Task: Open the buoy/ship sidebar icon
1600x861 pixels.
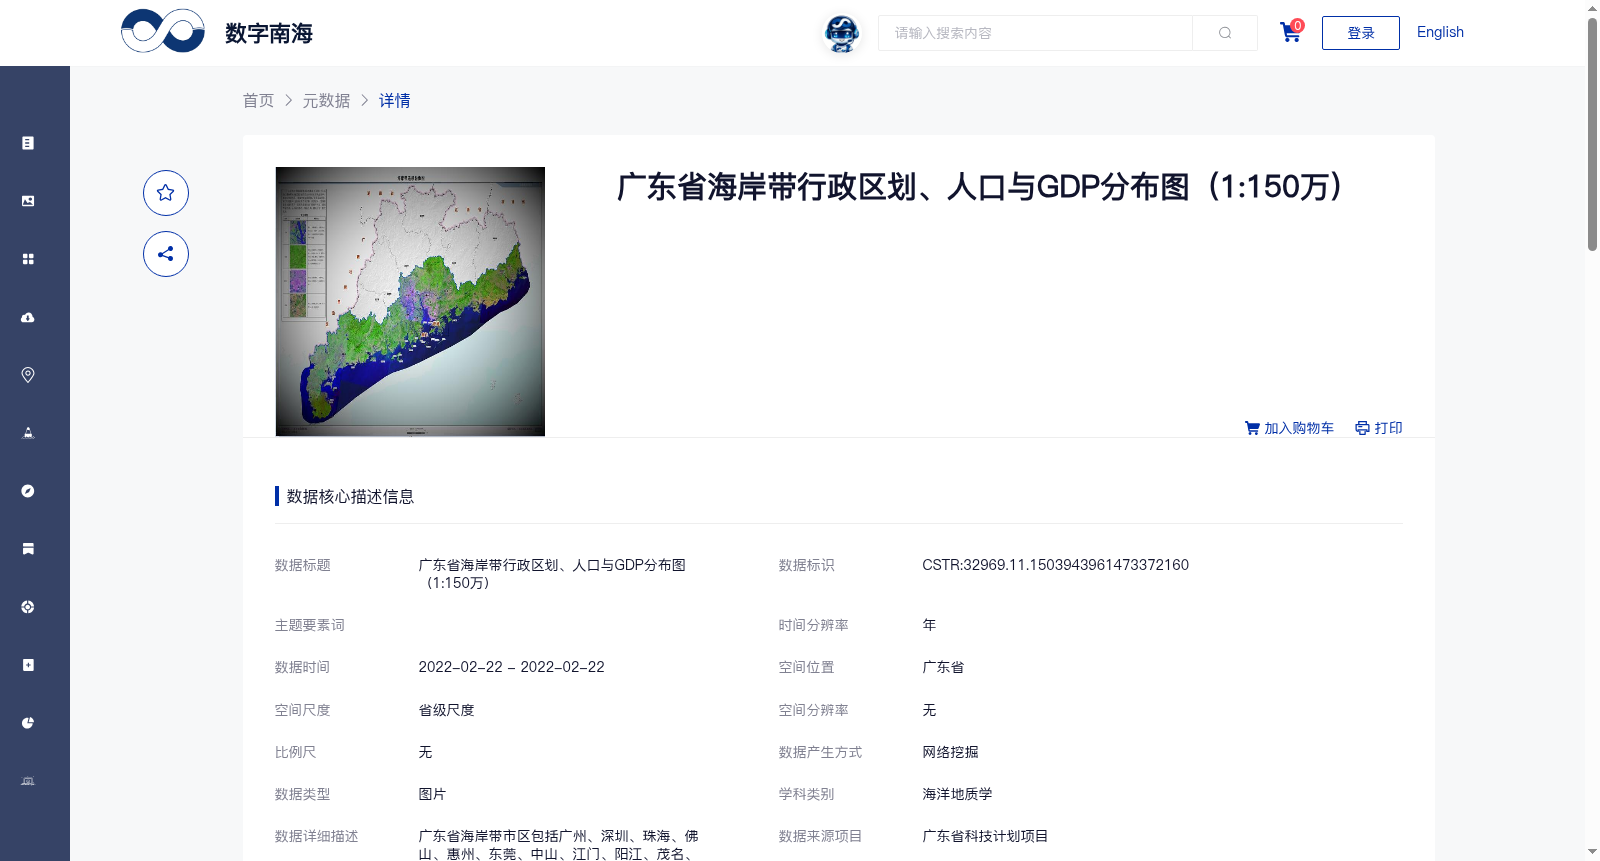Action: point(28,433)
